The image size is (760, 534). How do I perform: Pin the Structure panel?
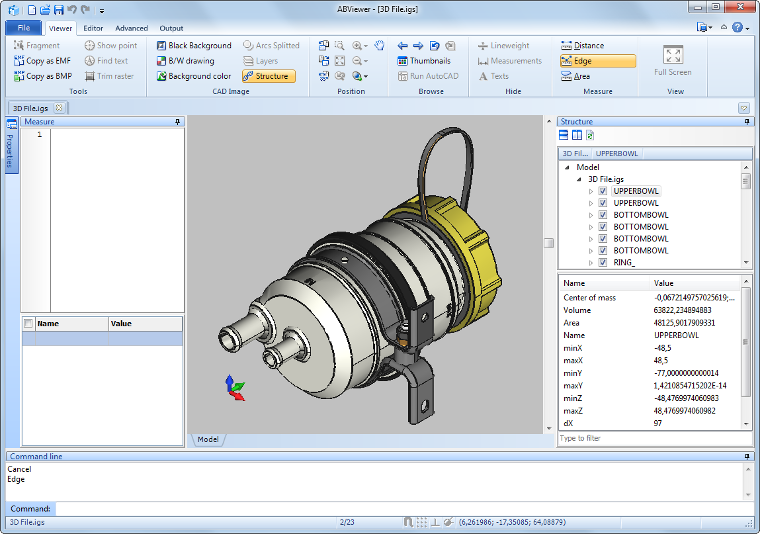click(747, 122)
